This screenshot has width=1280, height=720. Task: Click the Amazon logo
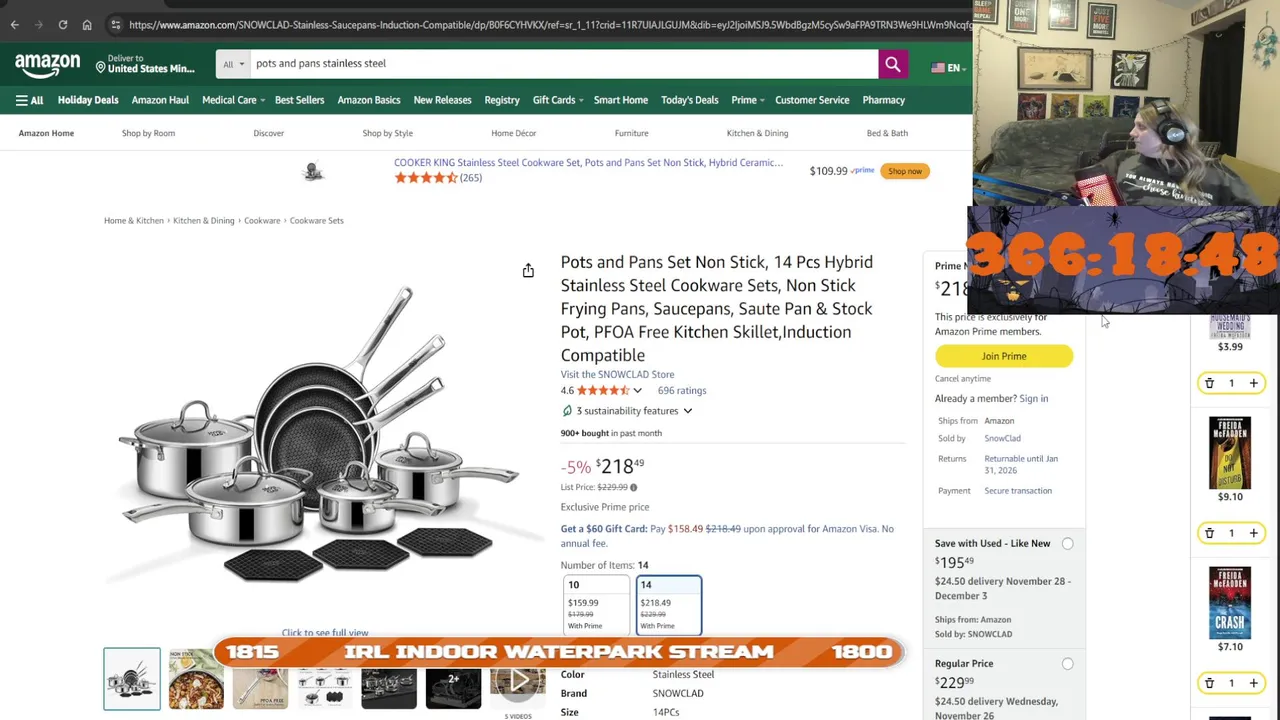[47, 65]
